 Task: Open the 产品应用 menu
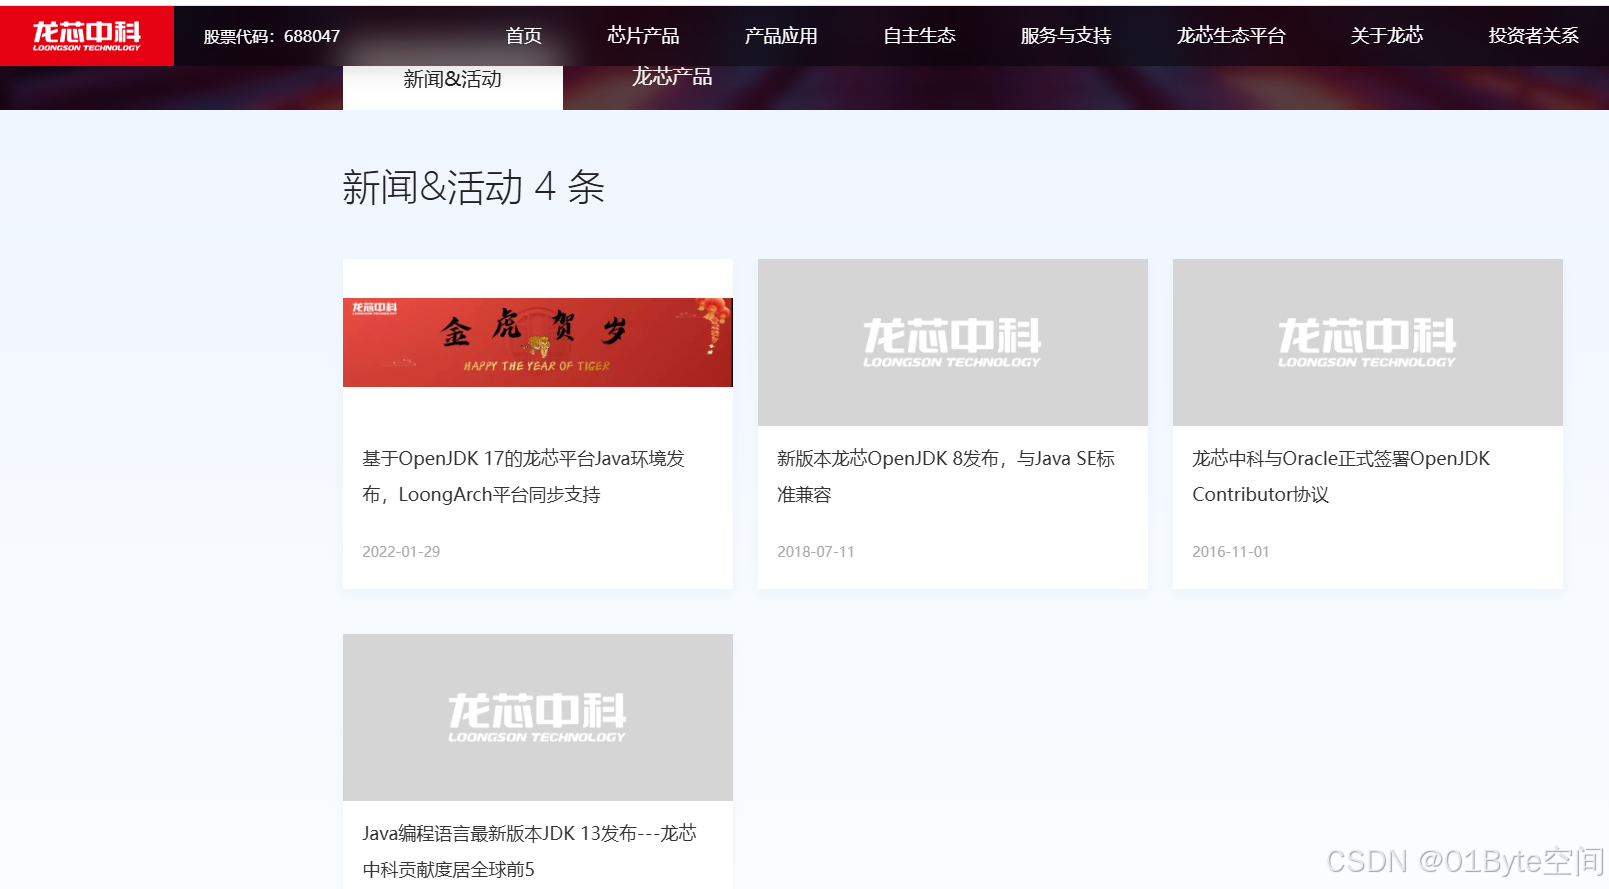click(781, 36)
